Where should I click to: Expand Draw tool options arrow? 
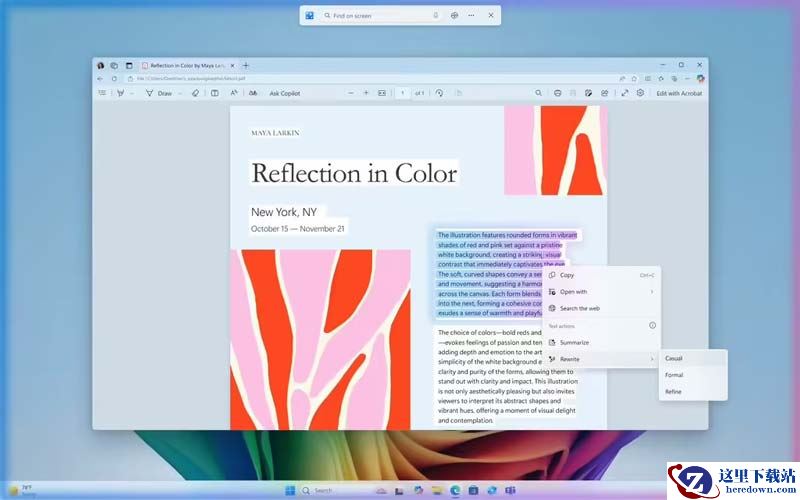click(180, 93)
